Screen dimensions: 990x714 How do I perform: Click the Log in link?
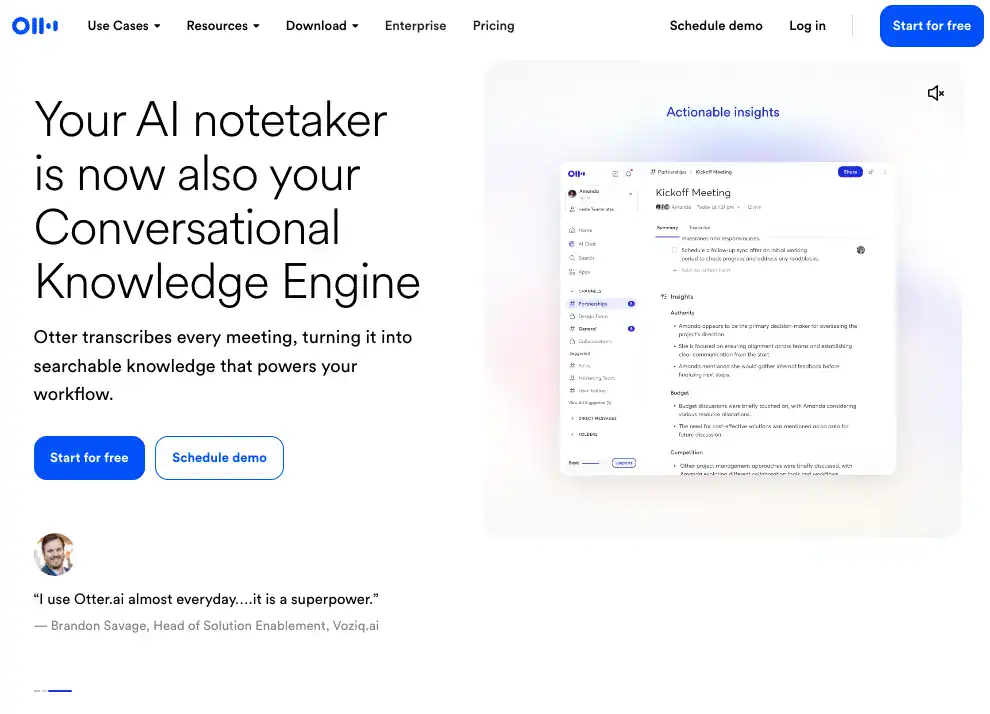click(x=807, y=26)
